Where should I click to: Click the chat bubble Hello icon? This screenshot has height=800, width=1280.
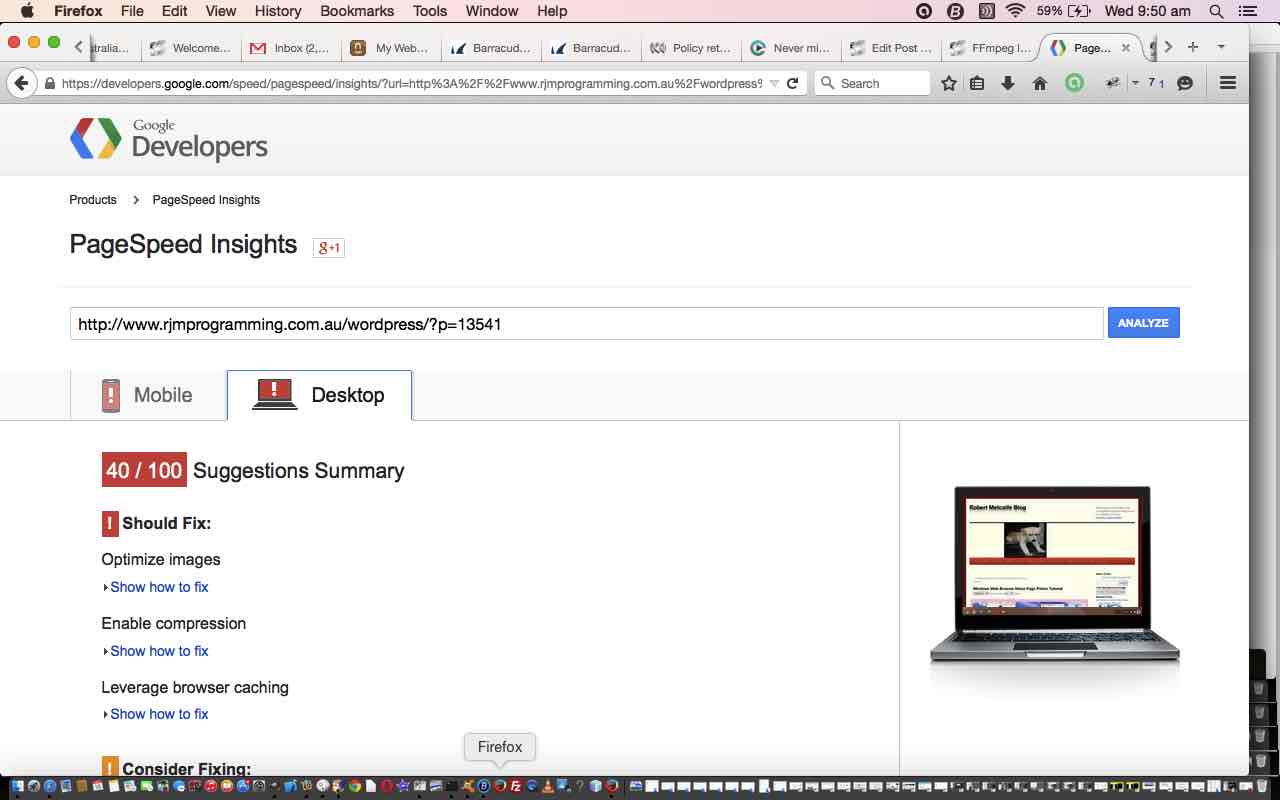pyautogui.click(x=1186, y=84)
